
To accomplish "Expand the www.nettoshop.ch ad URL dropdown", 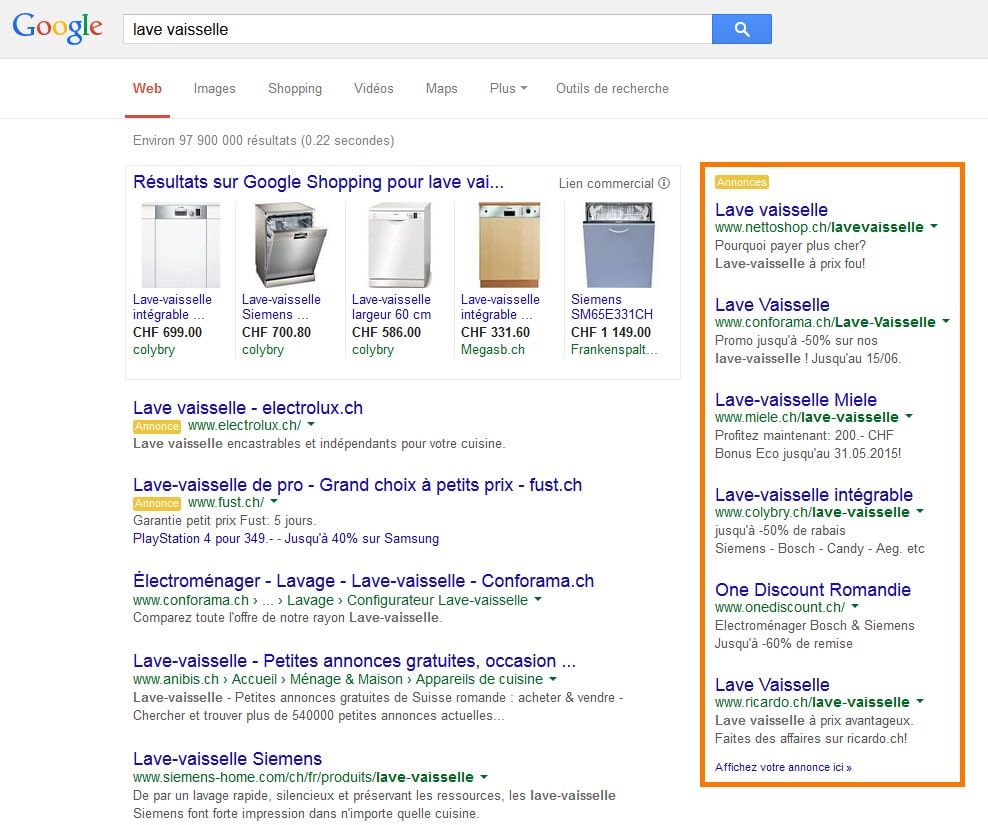I will point(934,226).
